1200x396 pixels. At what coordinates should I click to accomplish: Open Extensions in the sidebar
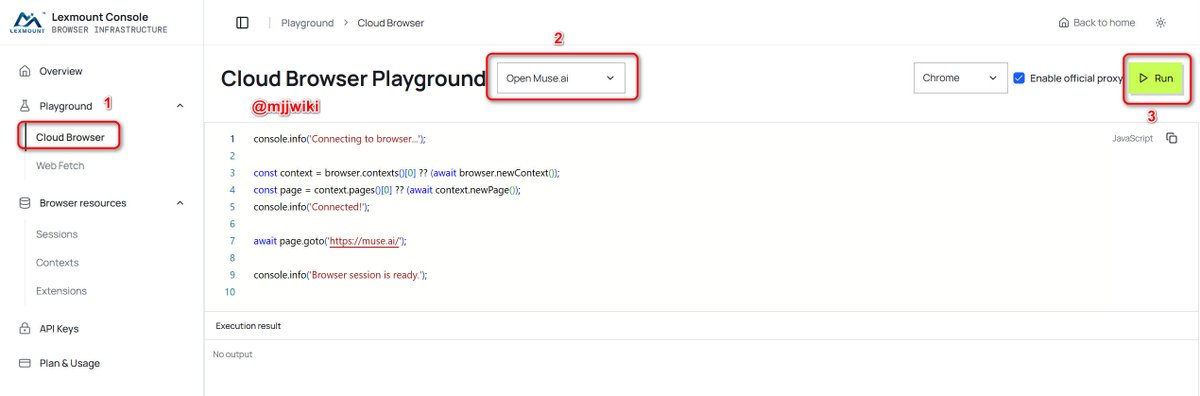61,291
